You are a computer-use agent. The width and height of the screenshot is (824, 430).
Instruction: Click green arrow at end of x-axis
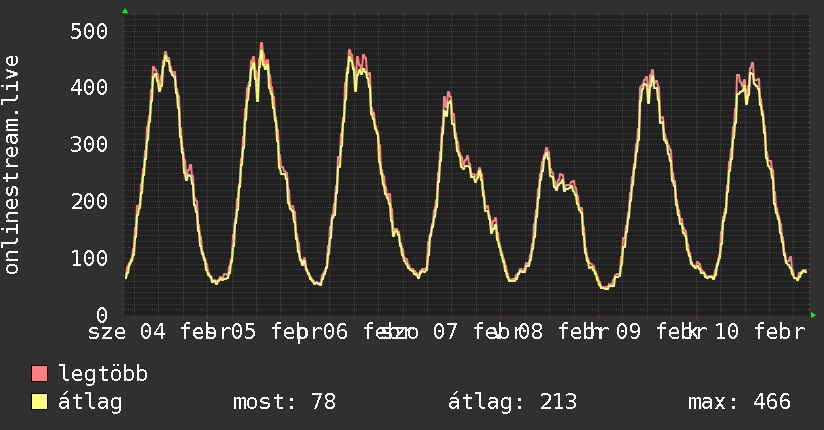pos(813,315)
